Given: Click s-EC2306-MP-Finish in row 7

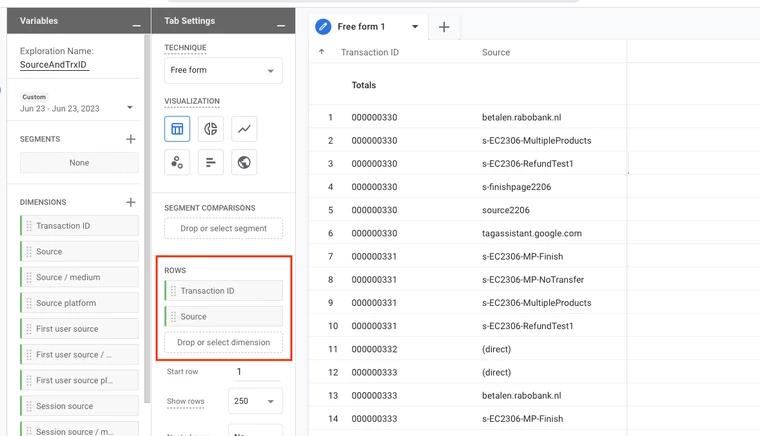Looking at the screenshot, I should (x=522, y=256).
